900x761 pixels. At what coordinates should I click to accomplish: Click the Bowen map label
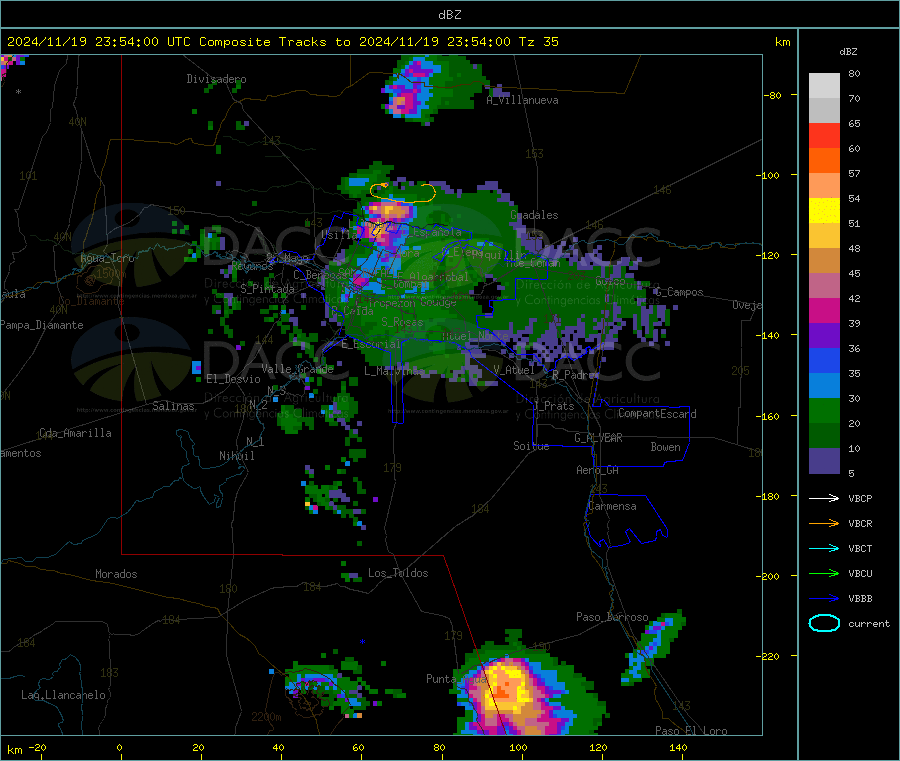tap(665, 447)
